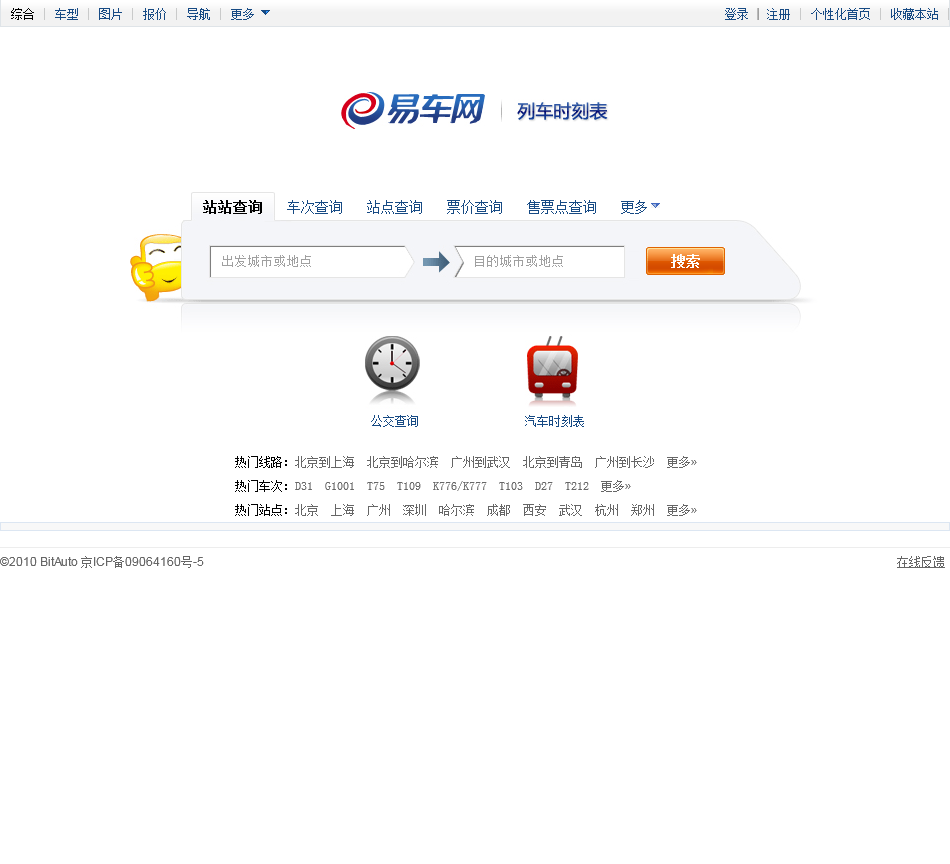Click the yellow smiley mascot icon
950x864 pixels.
pos(156,267)
